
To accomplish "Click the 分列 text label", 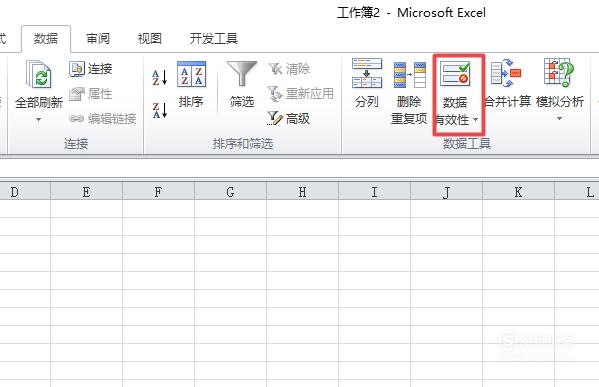I will coord(367,102).
